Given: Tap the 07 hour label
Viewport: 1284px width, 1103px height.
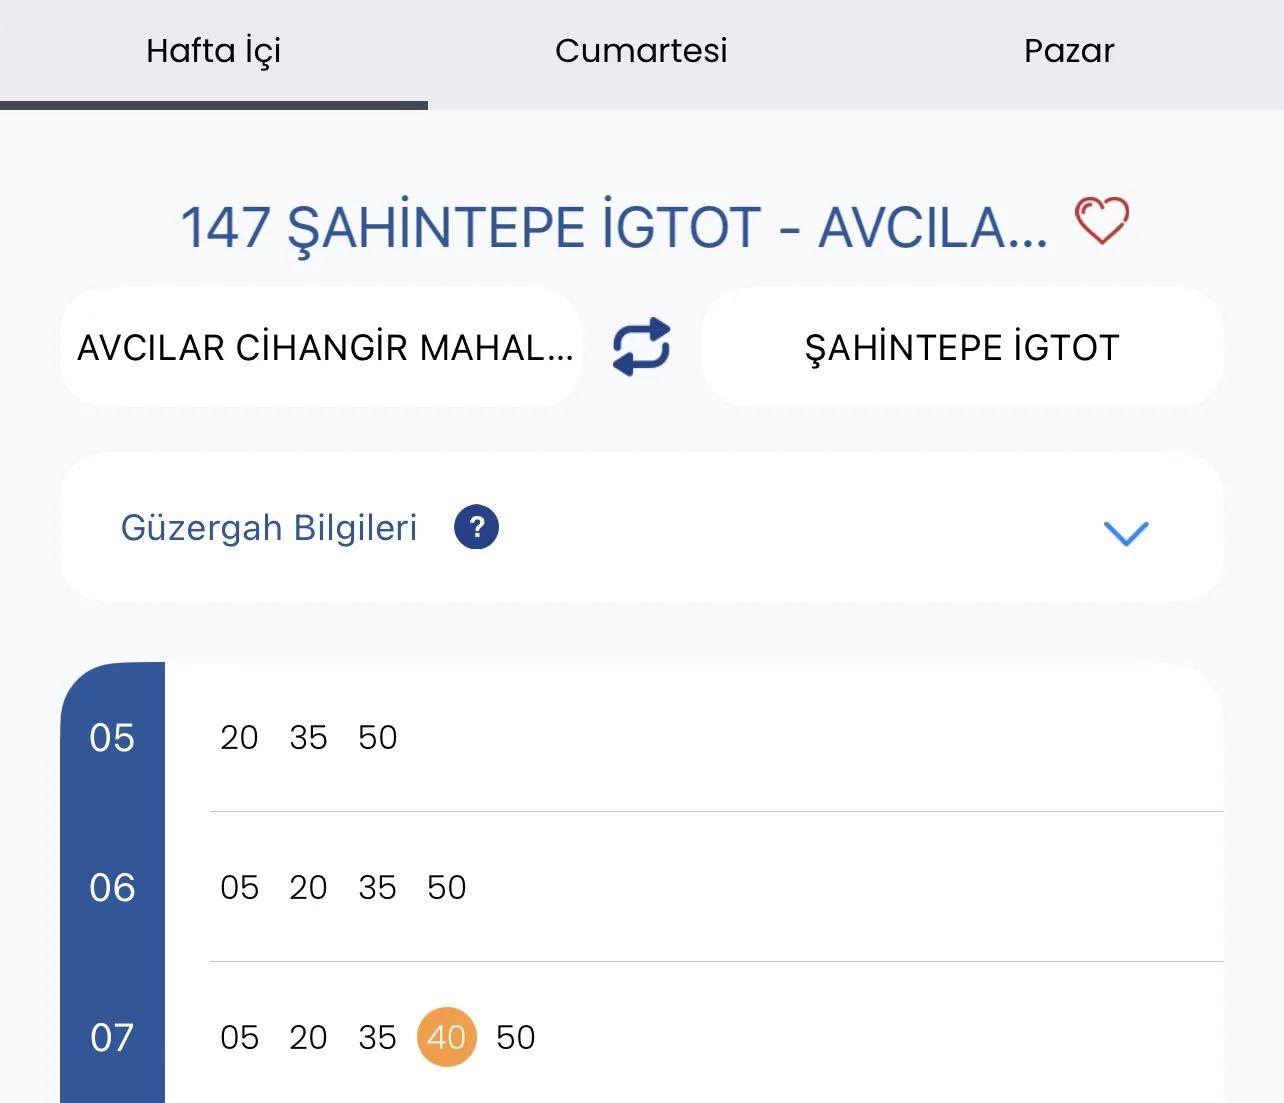Looking at the screenshot, I should [112, 1037].
